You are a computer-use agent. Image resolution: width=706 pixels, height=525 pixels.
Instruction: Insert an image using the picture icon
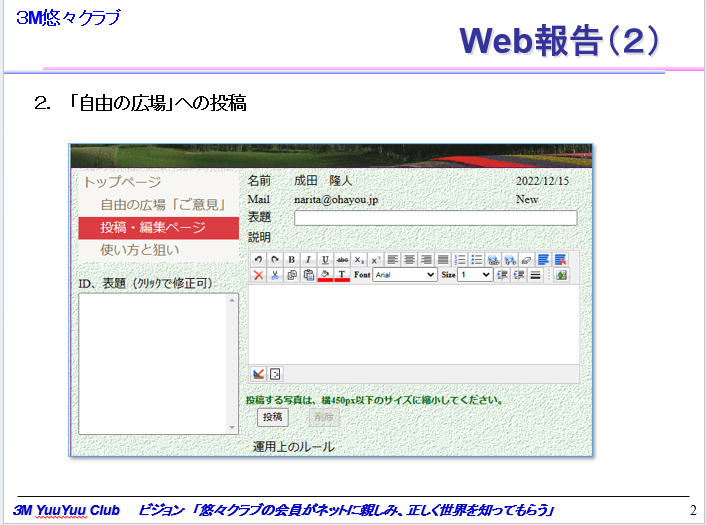pos(561,275)
